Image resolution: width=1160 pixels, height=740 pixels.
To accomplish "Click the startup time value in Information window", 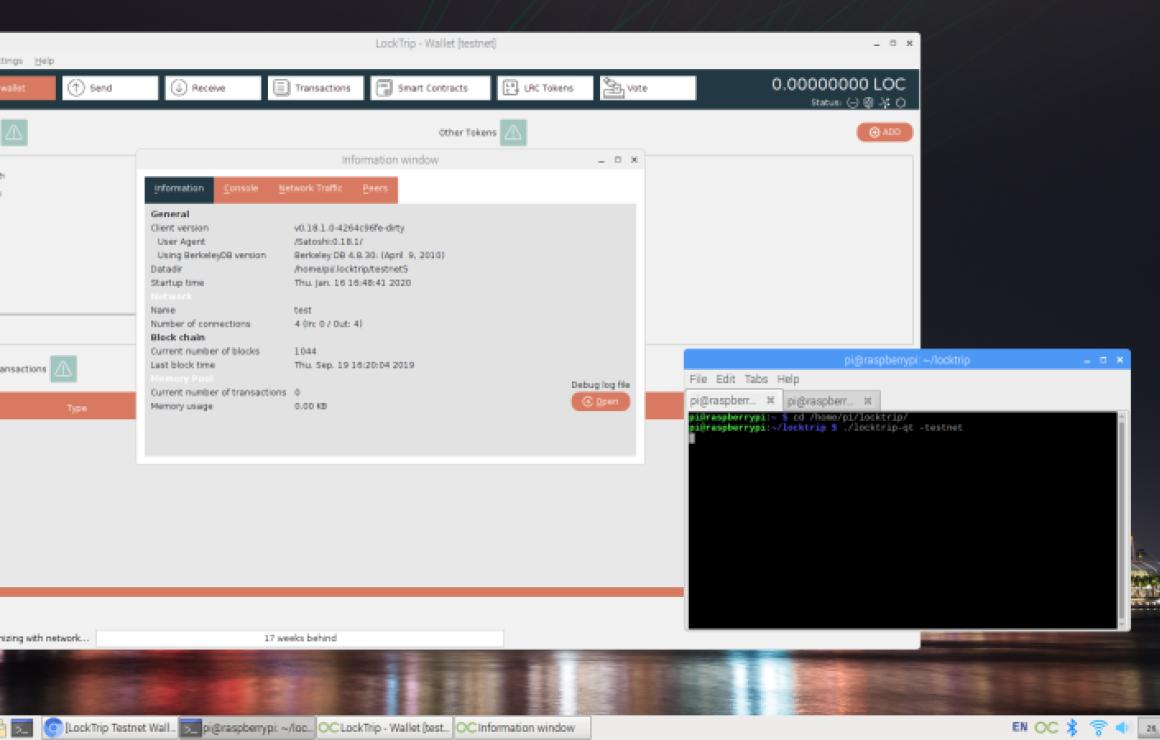I will click(x=352, y=283).
